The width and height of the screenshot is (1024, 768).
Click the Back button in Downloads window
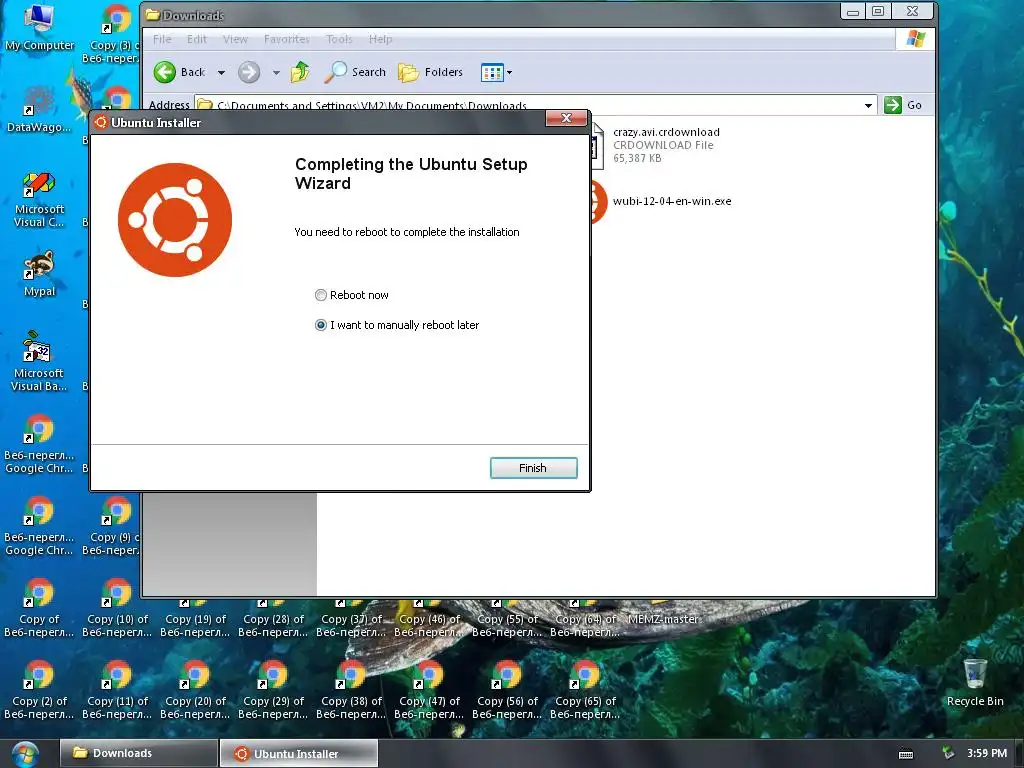pos(180,72)
